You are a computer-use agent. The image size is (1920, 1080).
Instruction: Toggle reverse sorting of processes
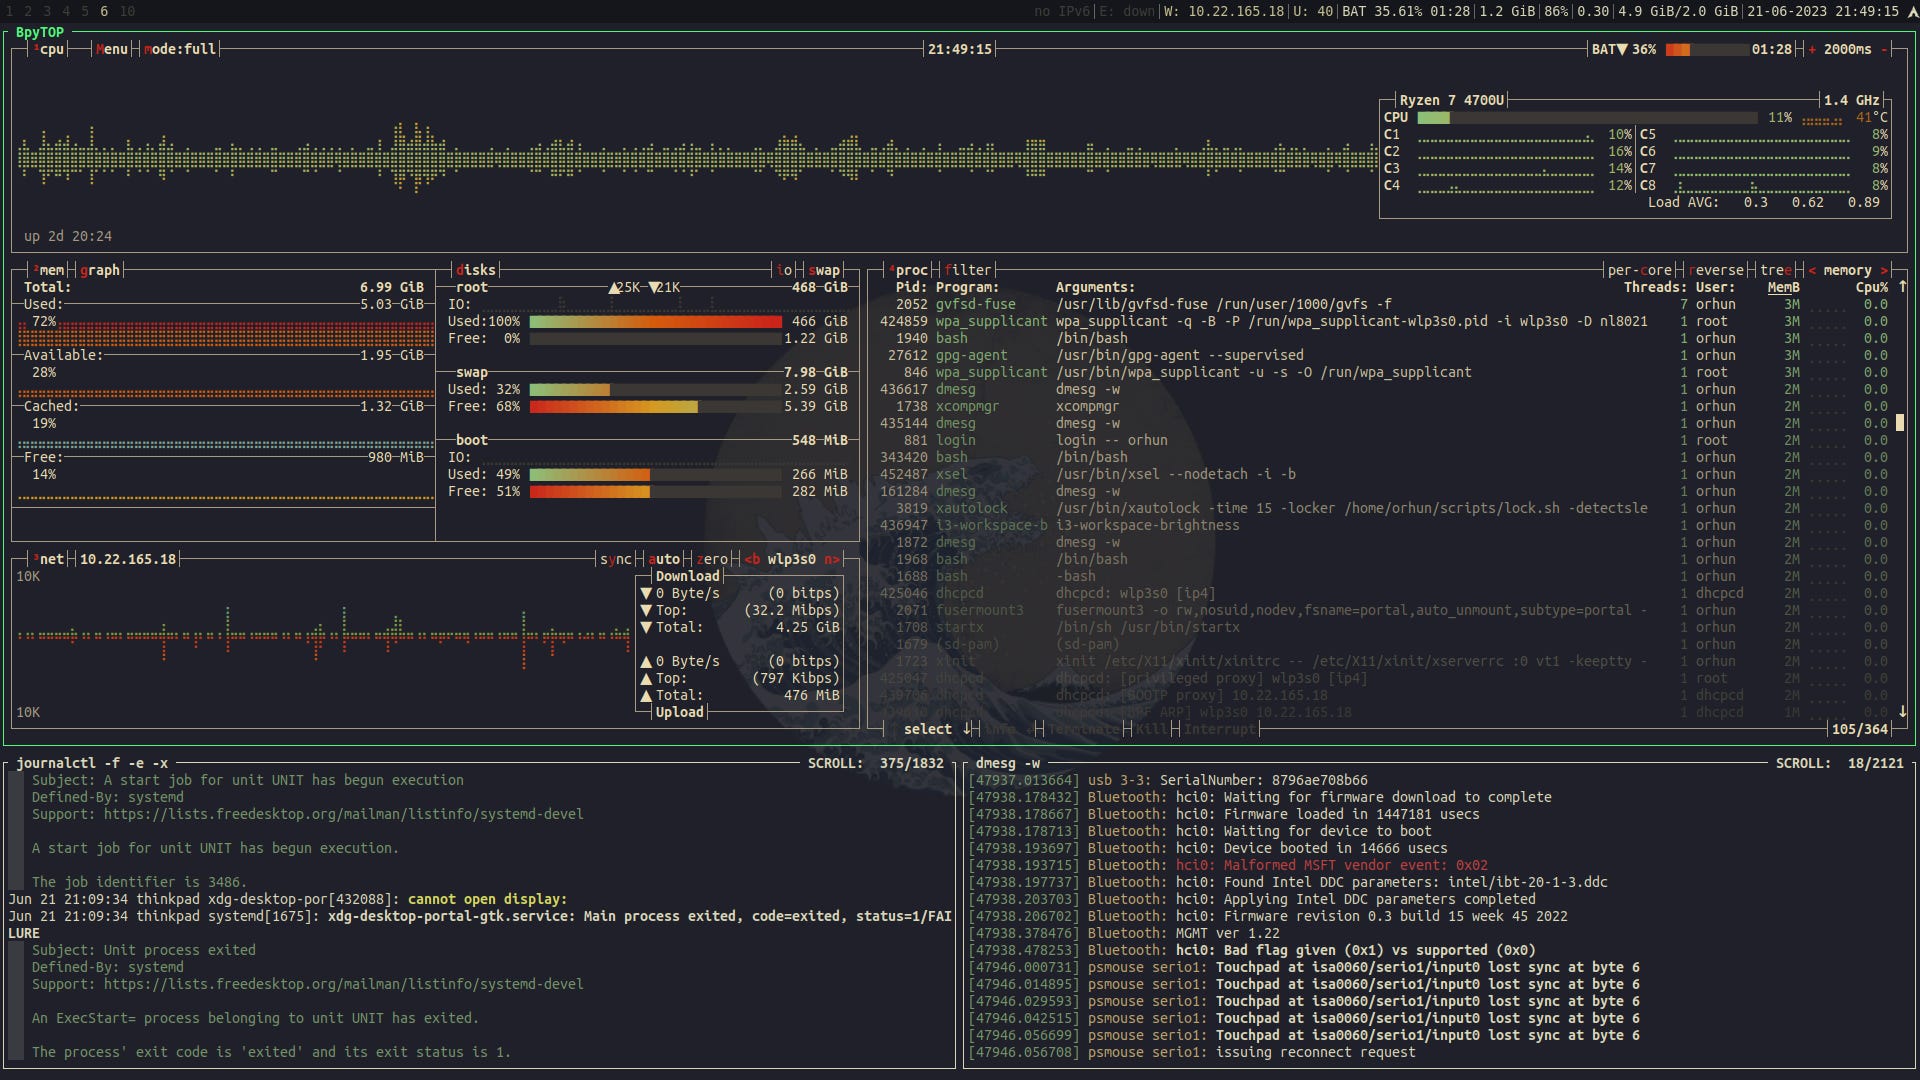coord(1718,270)
